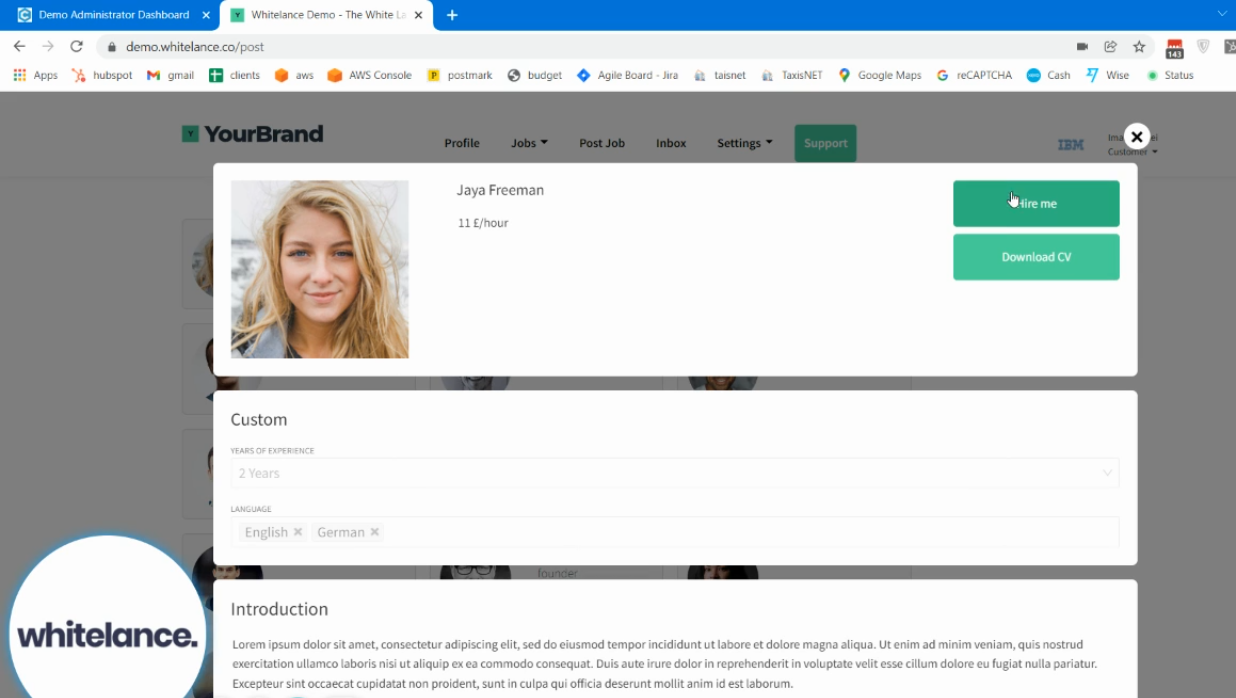Go forward in browser history

[48, 46]
